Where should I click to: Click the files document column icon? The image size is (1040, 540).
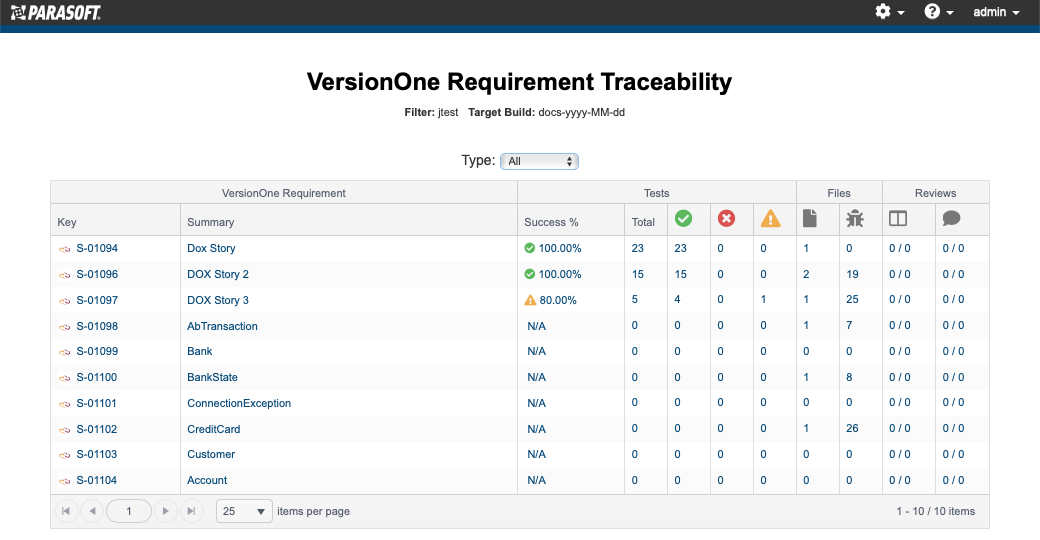point(809,218)
